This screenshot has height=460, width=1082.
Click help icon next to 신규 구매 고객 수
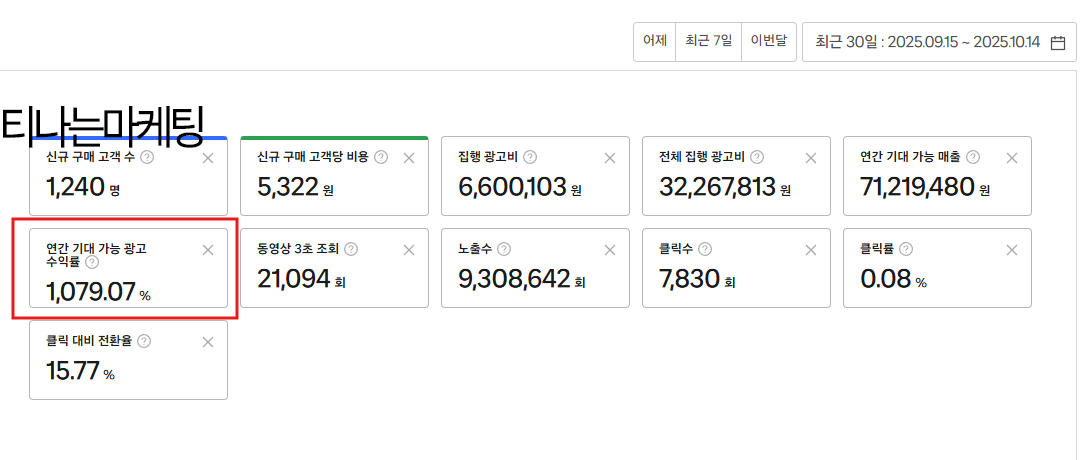[x=147, y=157]
